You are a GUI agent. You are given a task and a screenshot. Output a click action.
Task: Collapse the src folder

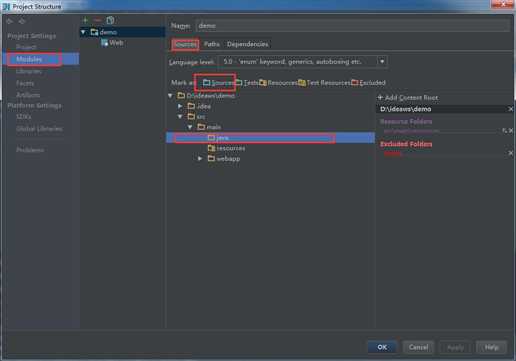tap(180, 117)
